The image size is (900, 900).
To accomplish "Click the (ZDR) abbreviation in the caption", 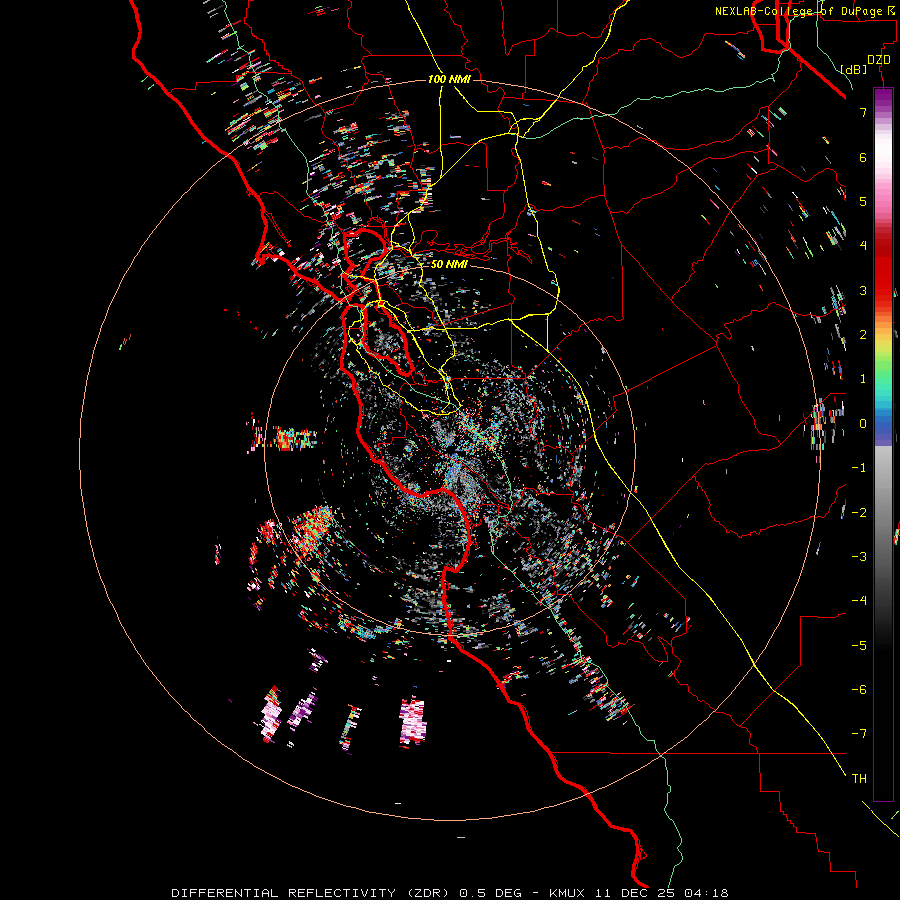I will click(x=429, y=893).
